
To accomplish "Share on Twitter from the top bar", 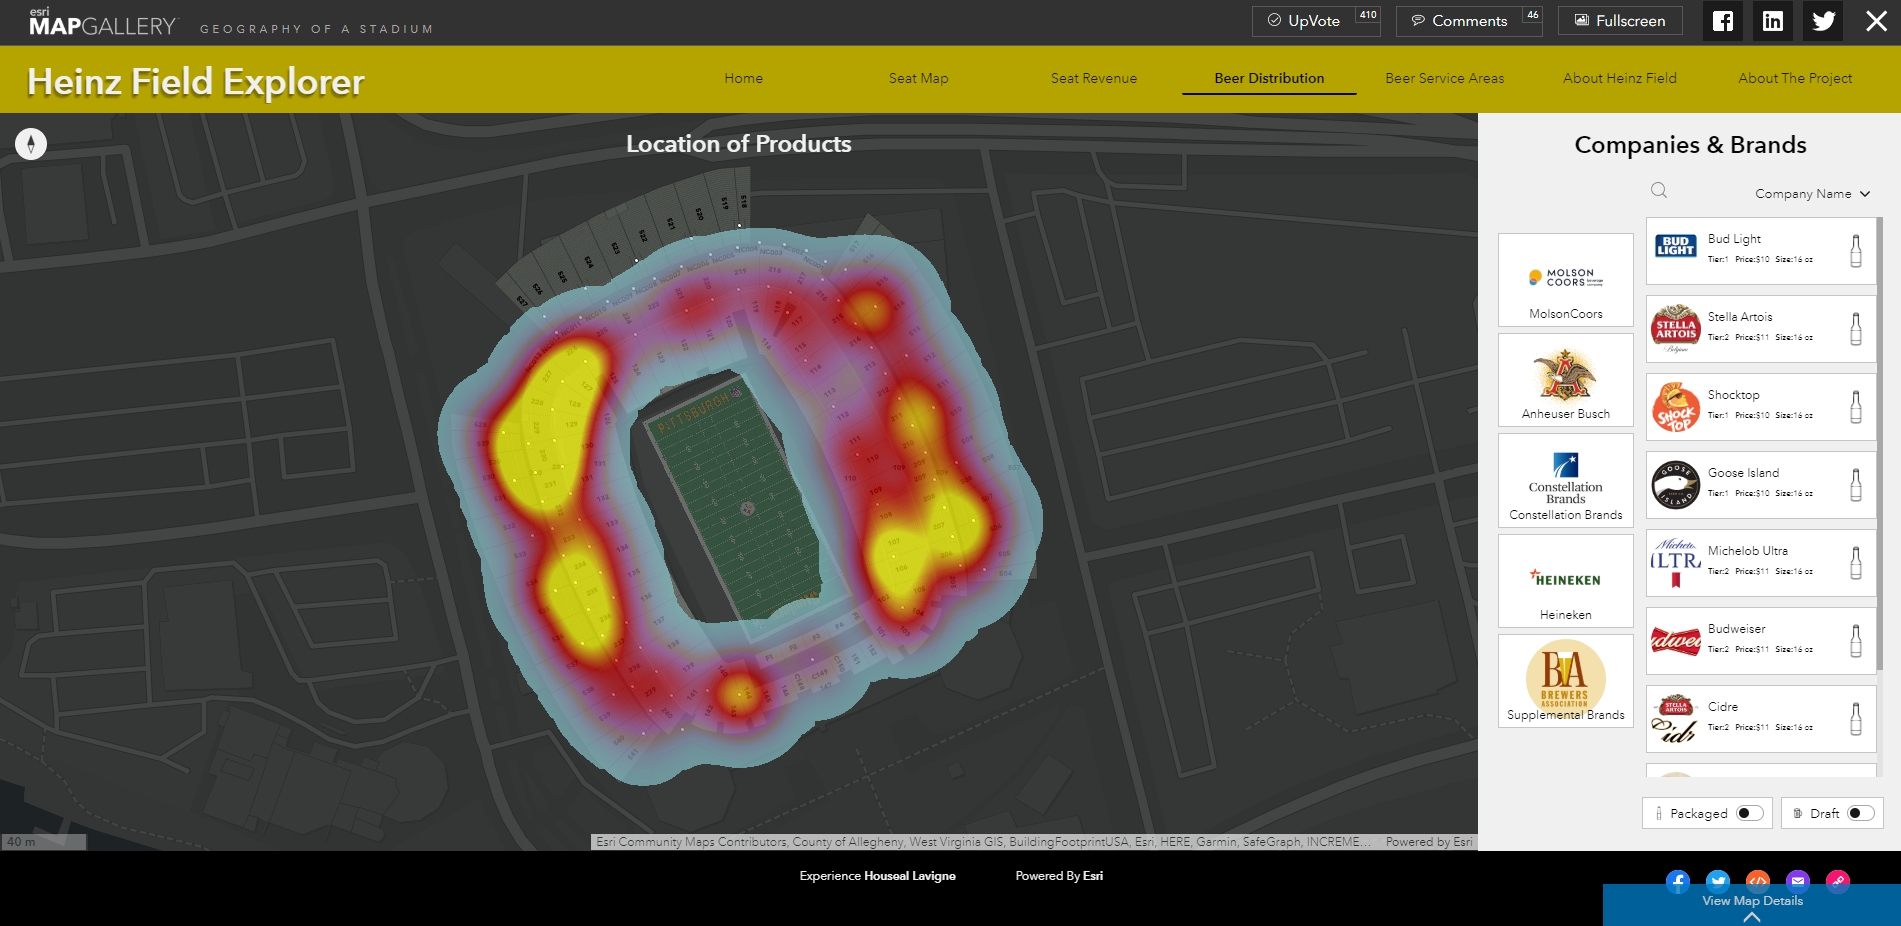I will click(x=1823, y=21).
